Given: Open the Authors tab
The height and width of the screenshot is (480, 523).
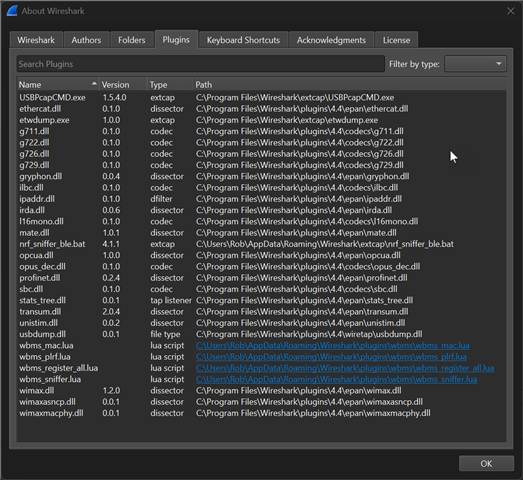Looking at the screenshot, I should click(86, 40).
